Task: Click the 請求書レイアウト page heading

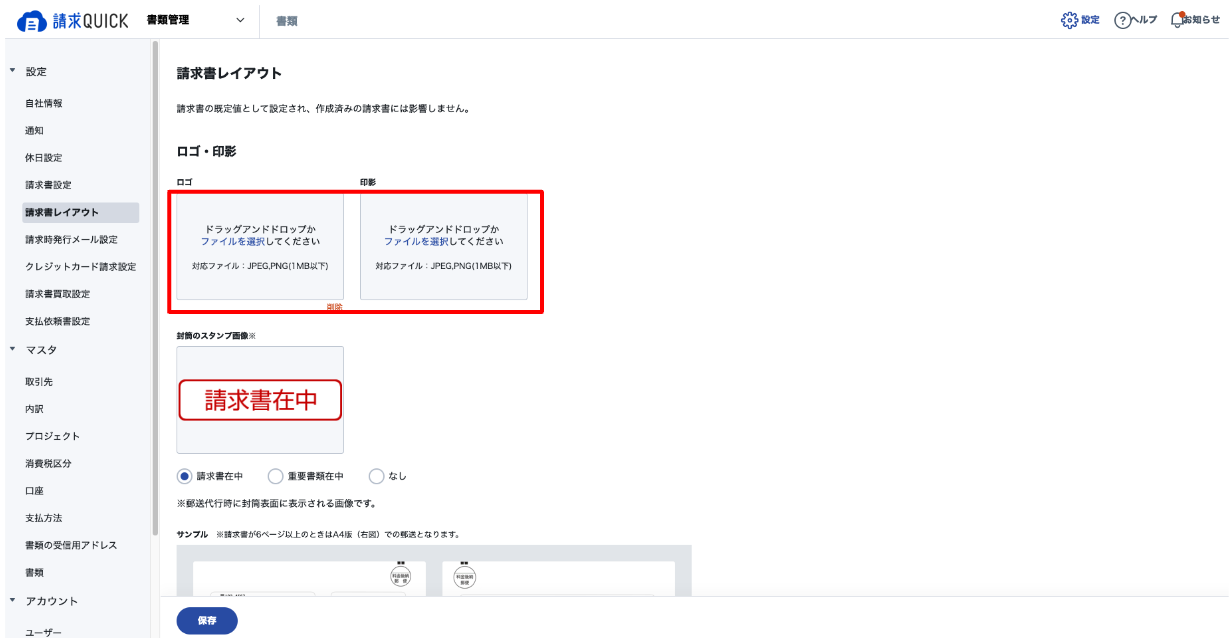Action: (229, 74)
